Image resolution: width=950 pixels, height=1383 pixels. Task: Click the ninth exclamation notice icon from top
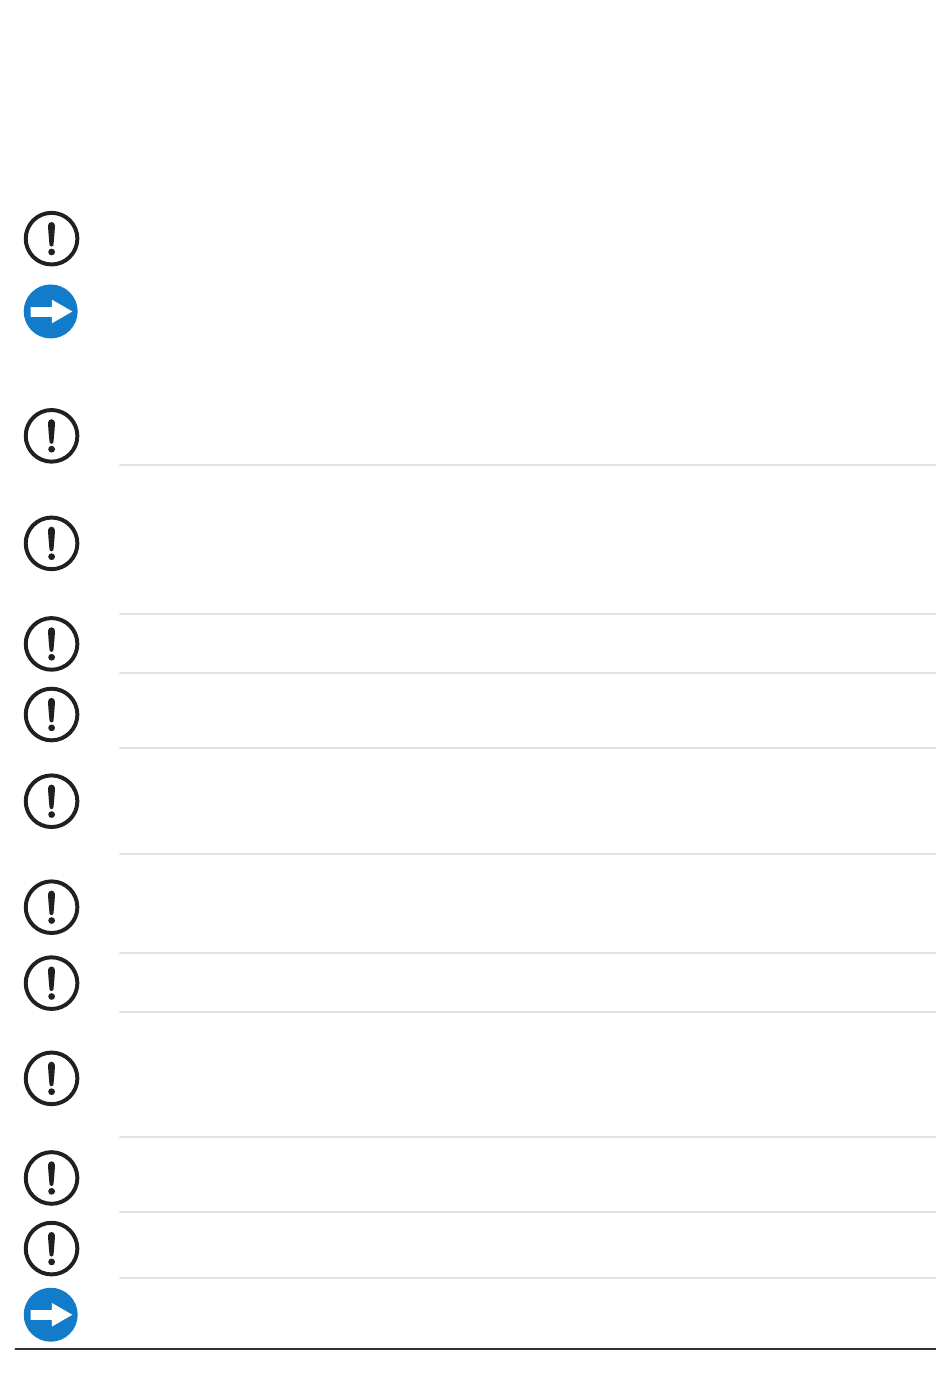click(51, 1078)
